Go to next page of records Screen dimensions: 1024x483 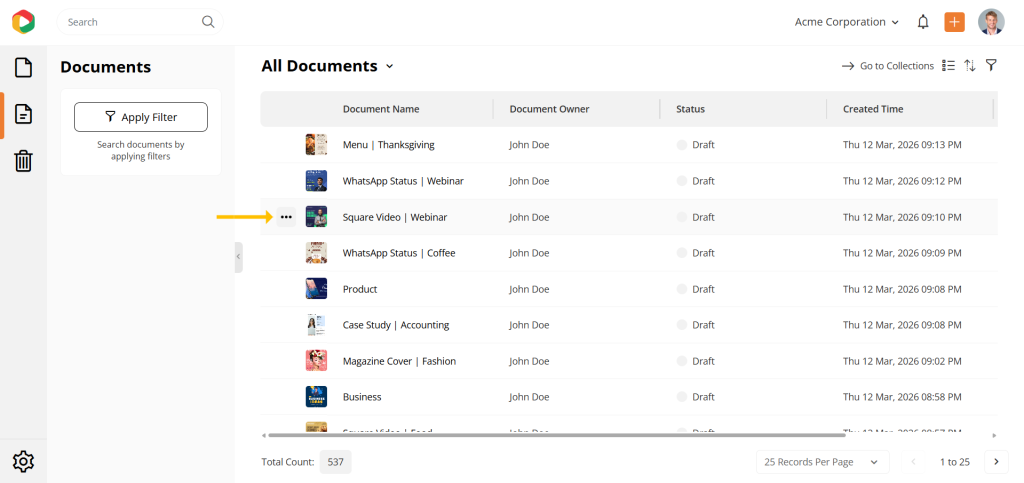click(x=996, y=462)
